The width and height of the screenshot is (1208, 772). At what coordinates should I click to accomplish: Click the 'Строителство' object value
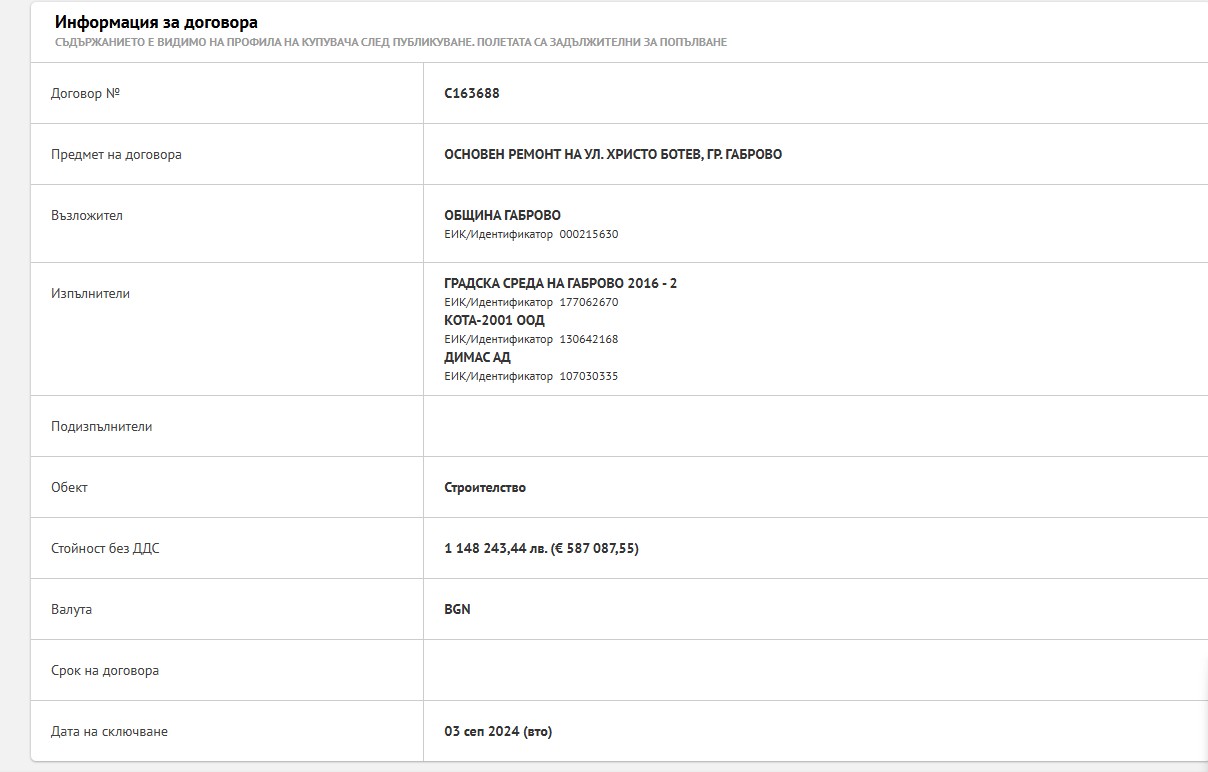coord(485,487)
